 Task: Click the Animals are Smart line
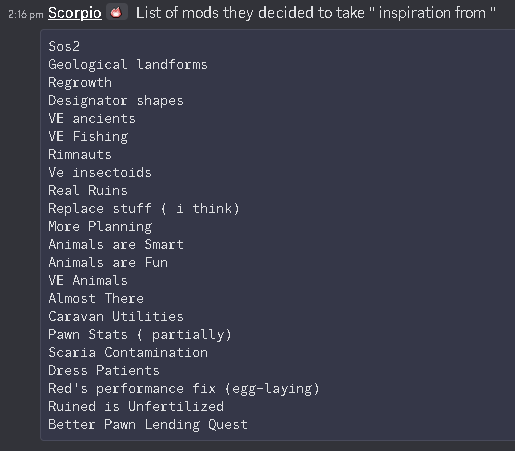116,244
